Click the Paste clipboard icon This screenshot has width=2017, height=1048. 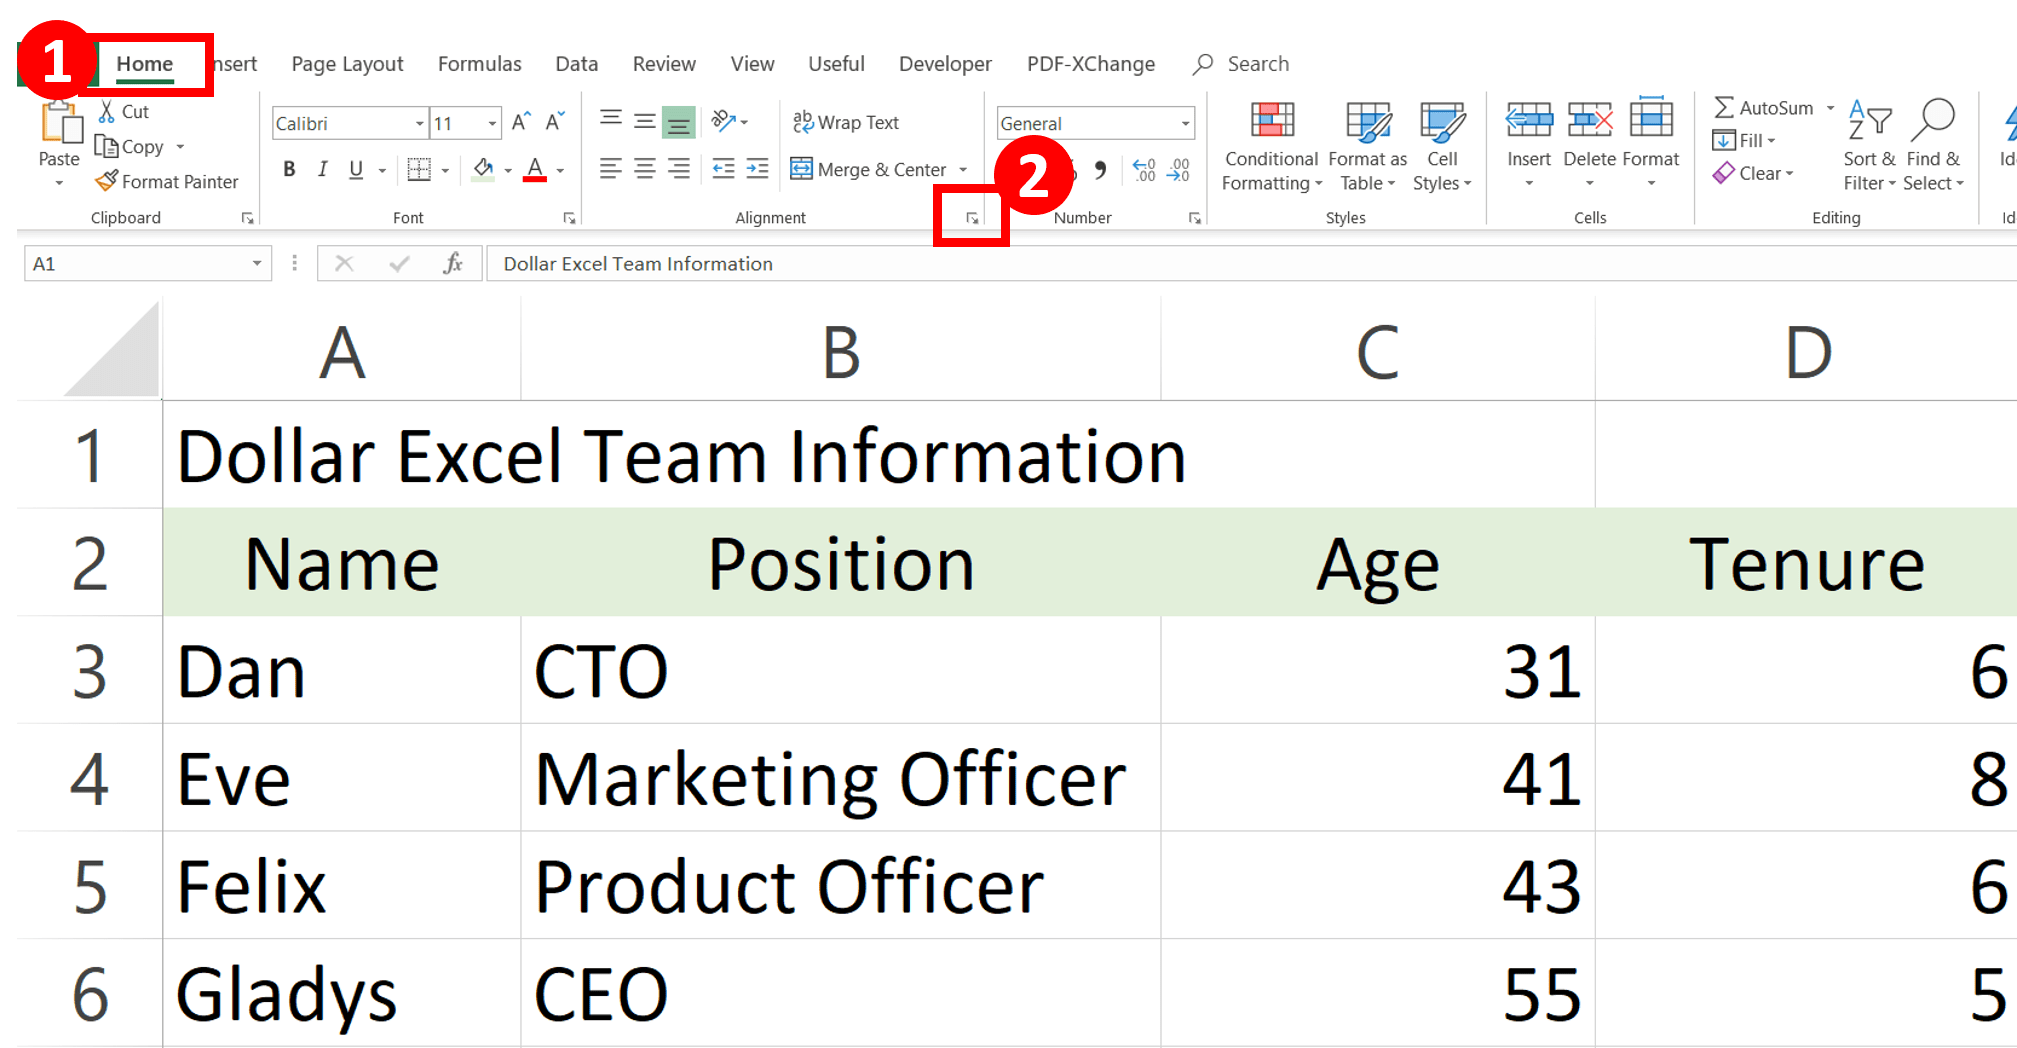pyautogui.click(x=60, y=123)
